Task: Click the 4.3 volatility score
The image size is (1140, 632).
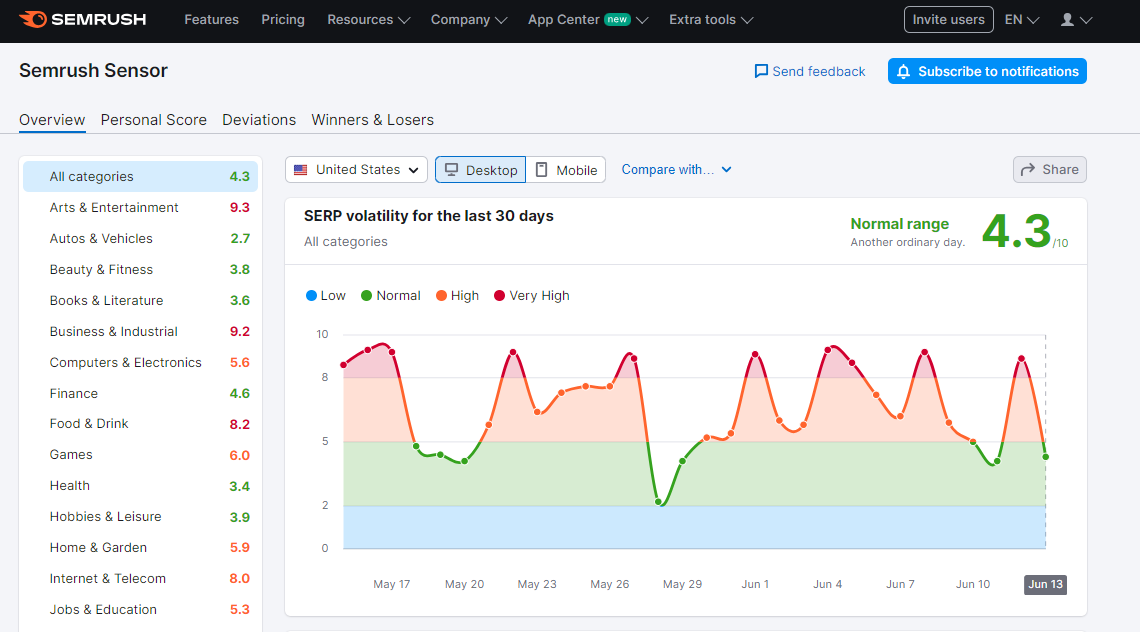Action: 1016,231
